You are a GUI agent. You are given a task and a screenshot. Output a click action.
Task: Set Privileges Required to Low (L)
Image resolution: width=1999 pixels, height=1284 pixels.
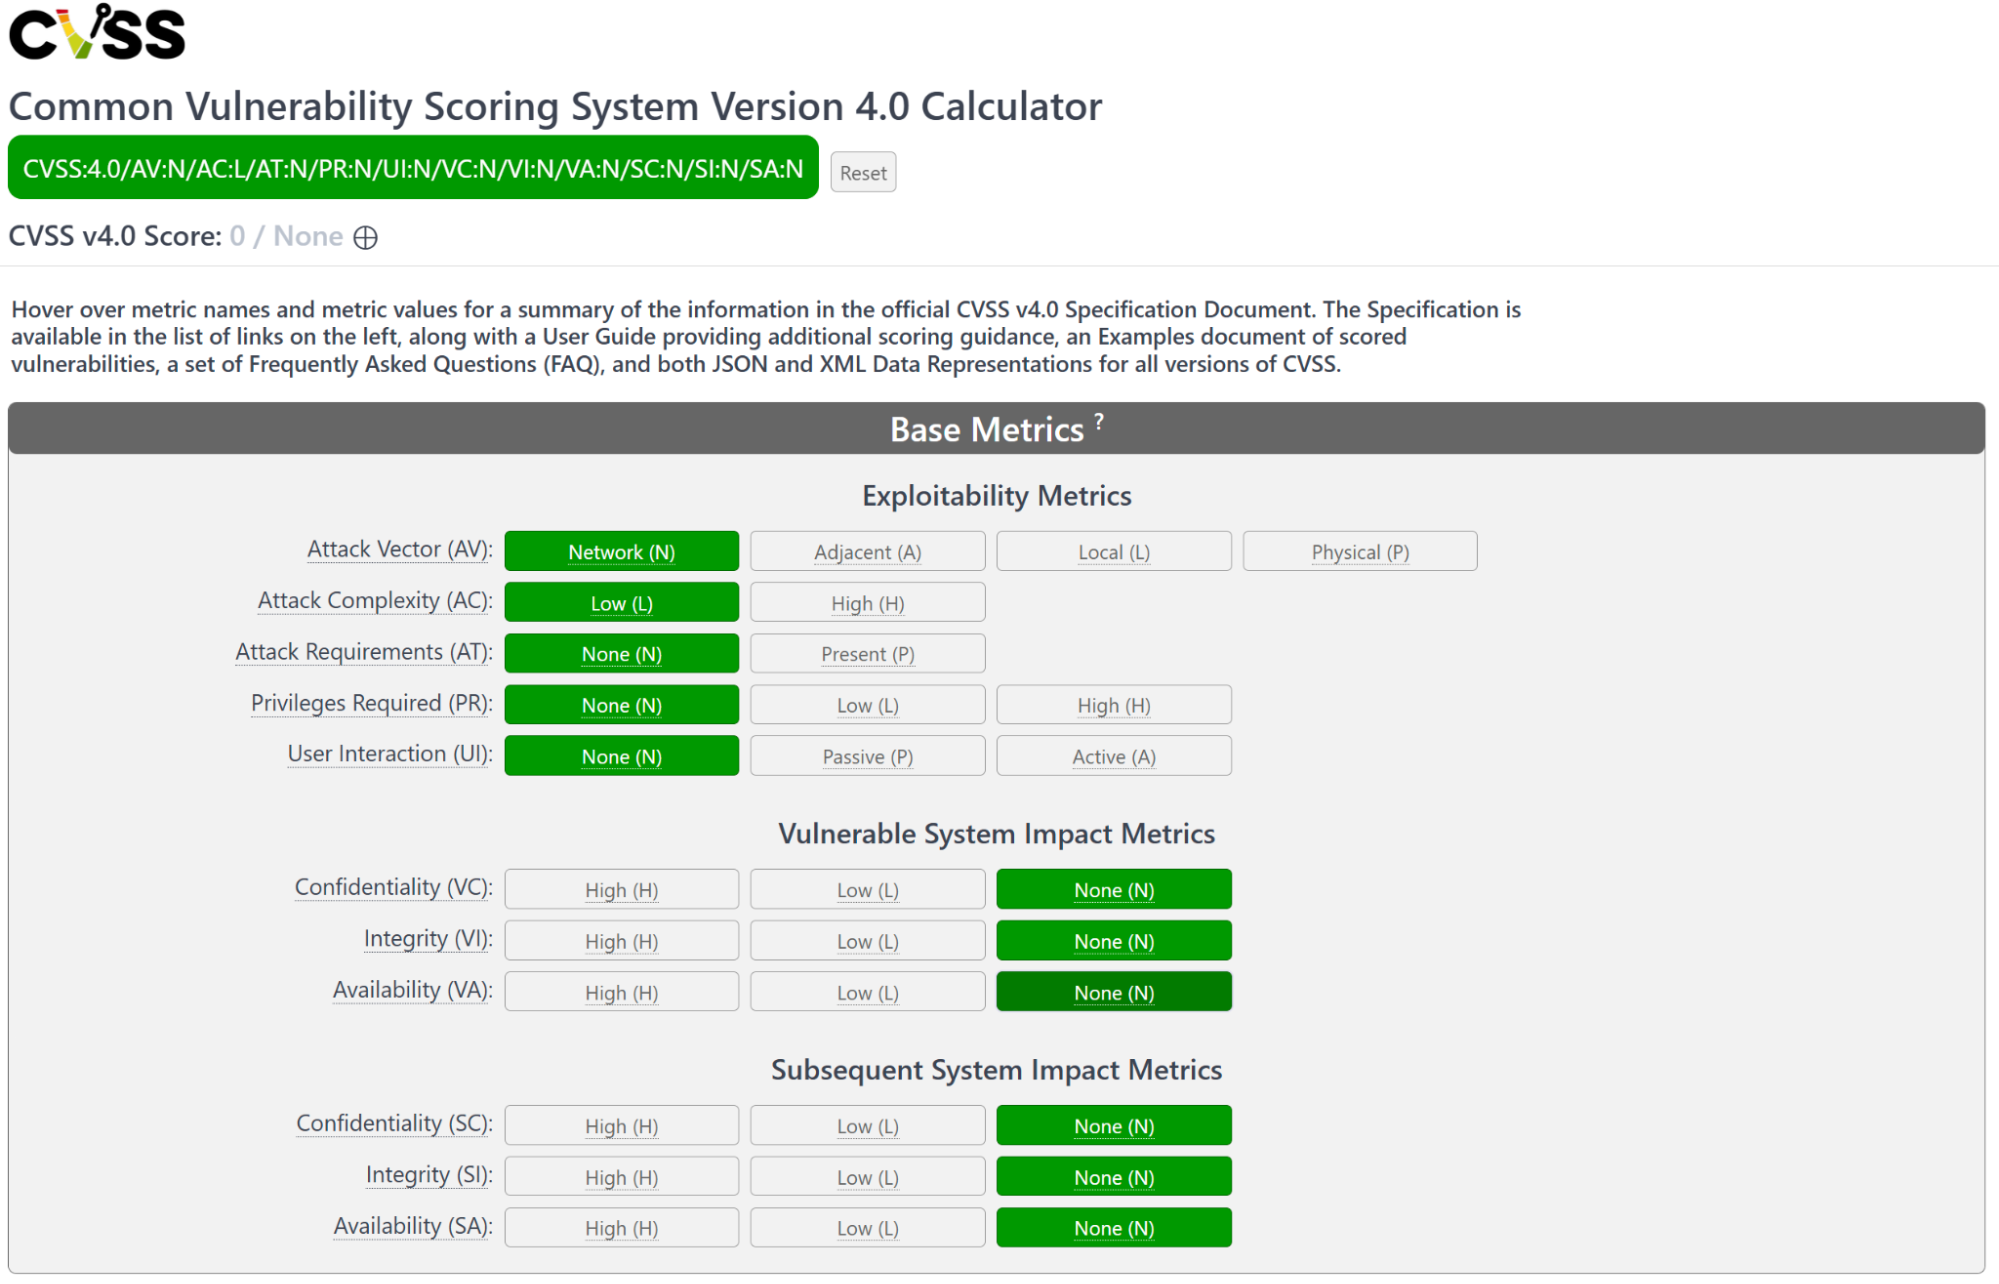867,705
